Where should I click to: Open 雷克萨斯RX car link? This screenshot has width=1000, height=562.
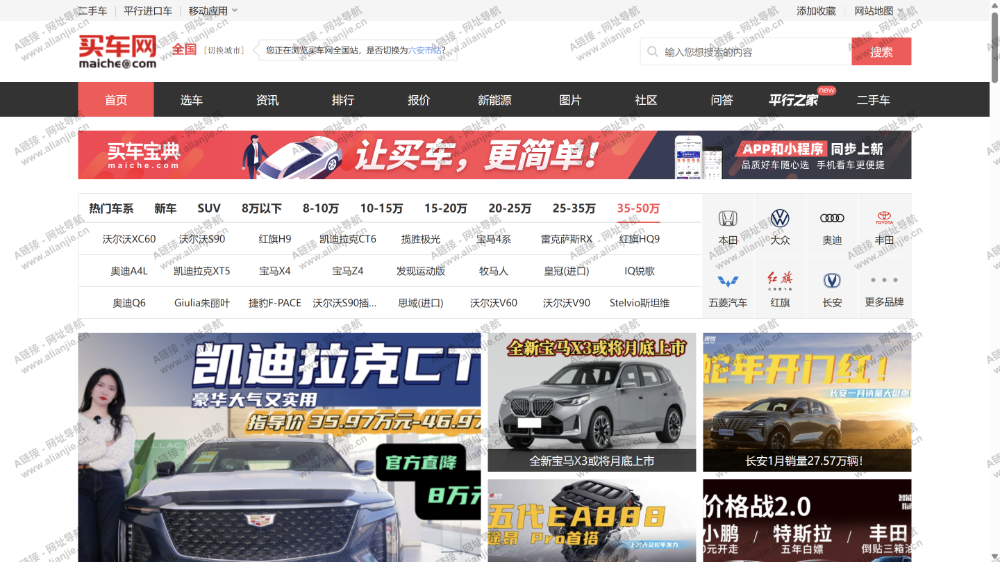coord(566,239)
